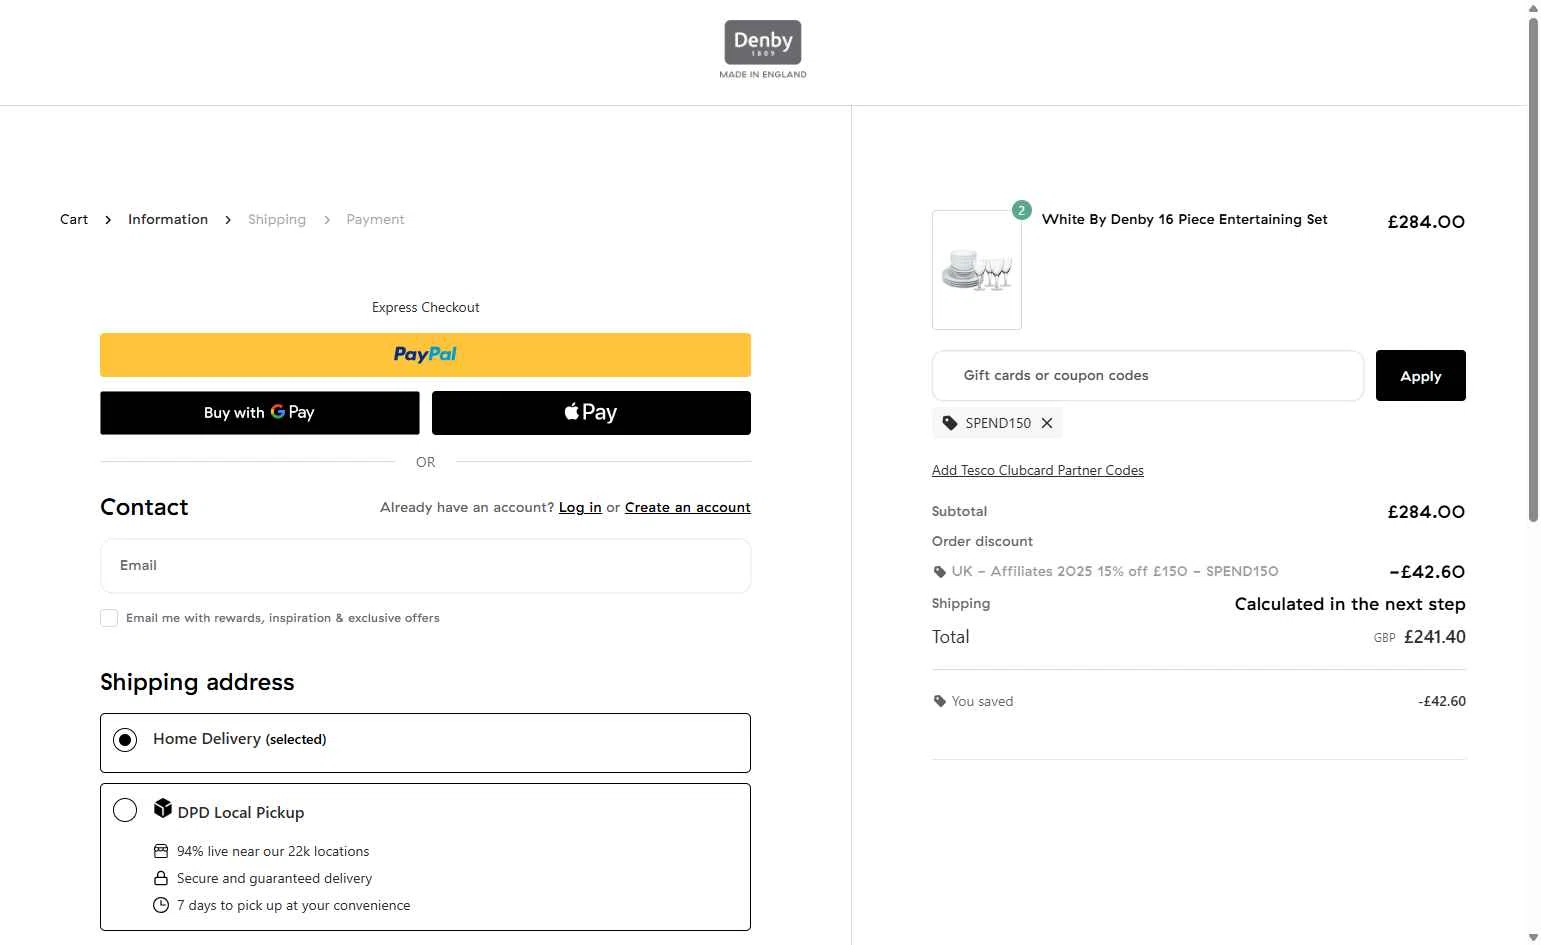Click the You saved tag icon
1541x945 pixels.
pos(939,701)
